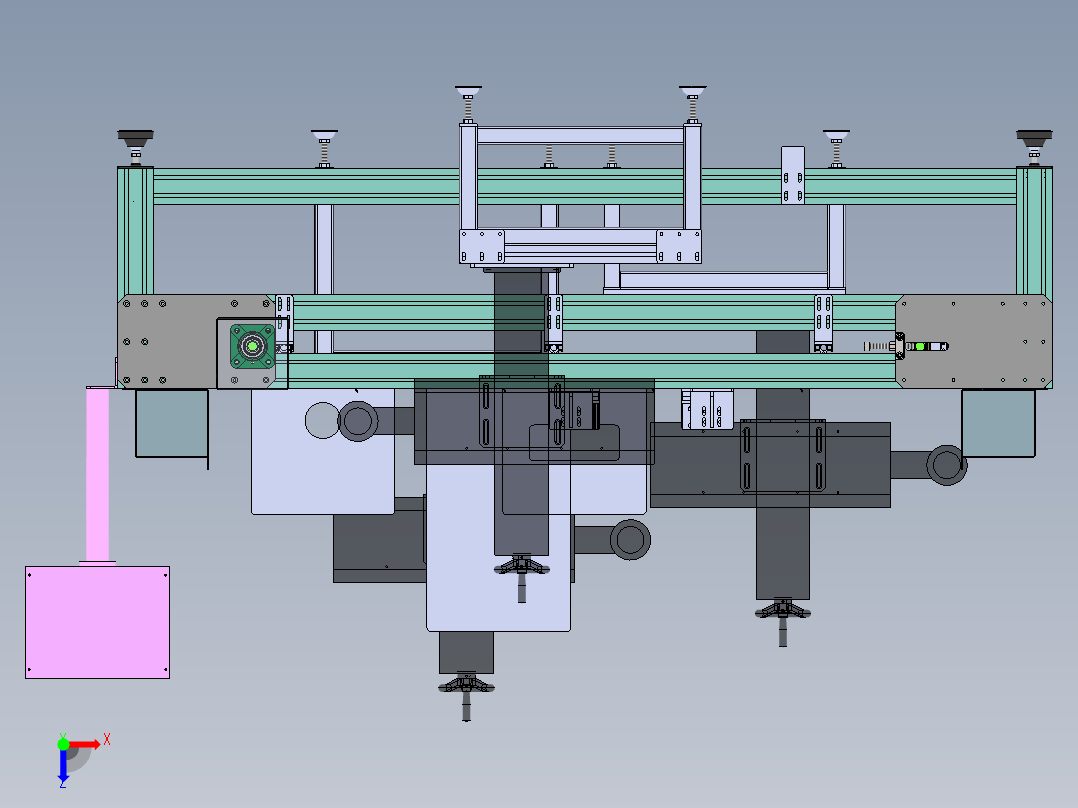Viewport: 1078px width, 808px height.
Task: Select the teal-gray box under the right end plate
Action: [x=998, y=423]
